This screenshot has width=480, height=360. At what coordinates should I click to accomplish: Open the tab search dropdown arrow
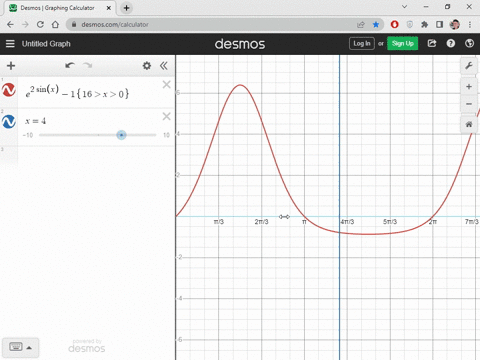pos(404,7)
